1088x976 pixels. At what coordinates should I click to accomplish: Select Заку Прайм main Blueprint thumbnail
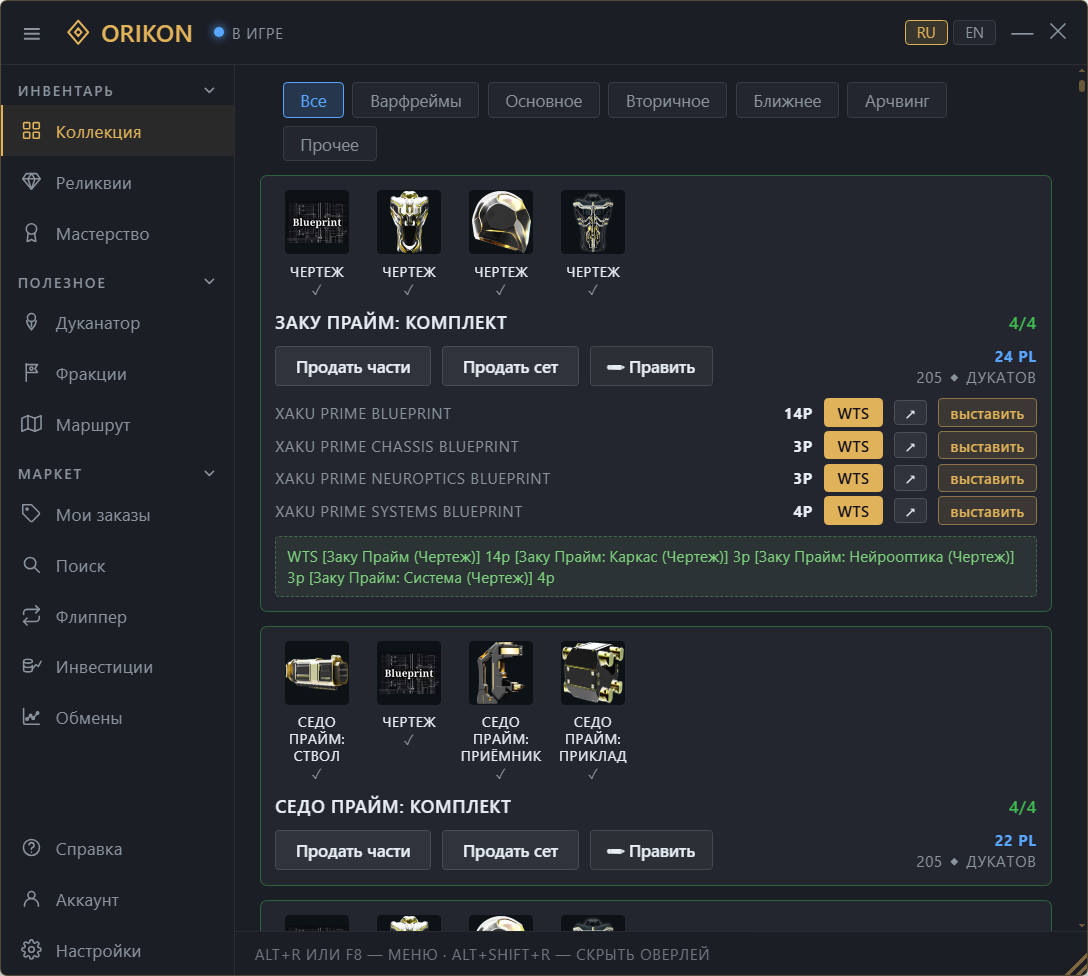(317, 222)
